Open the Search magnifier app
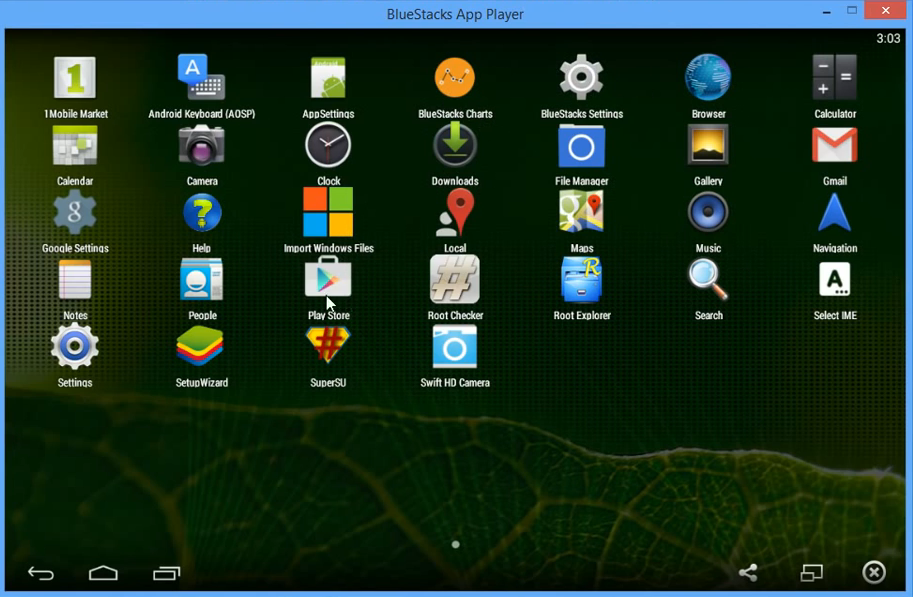The width and height of the screenshot is (913, 597). 708,280
